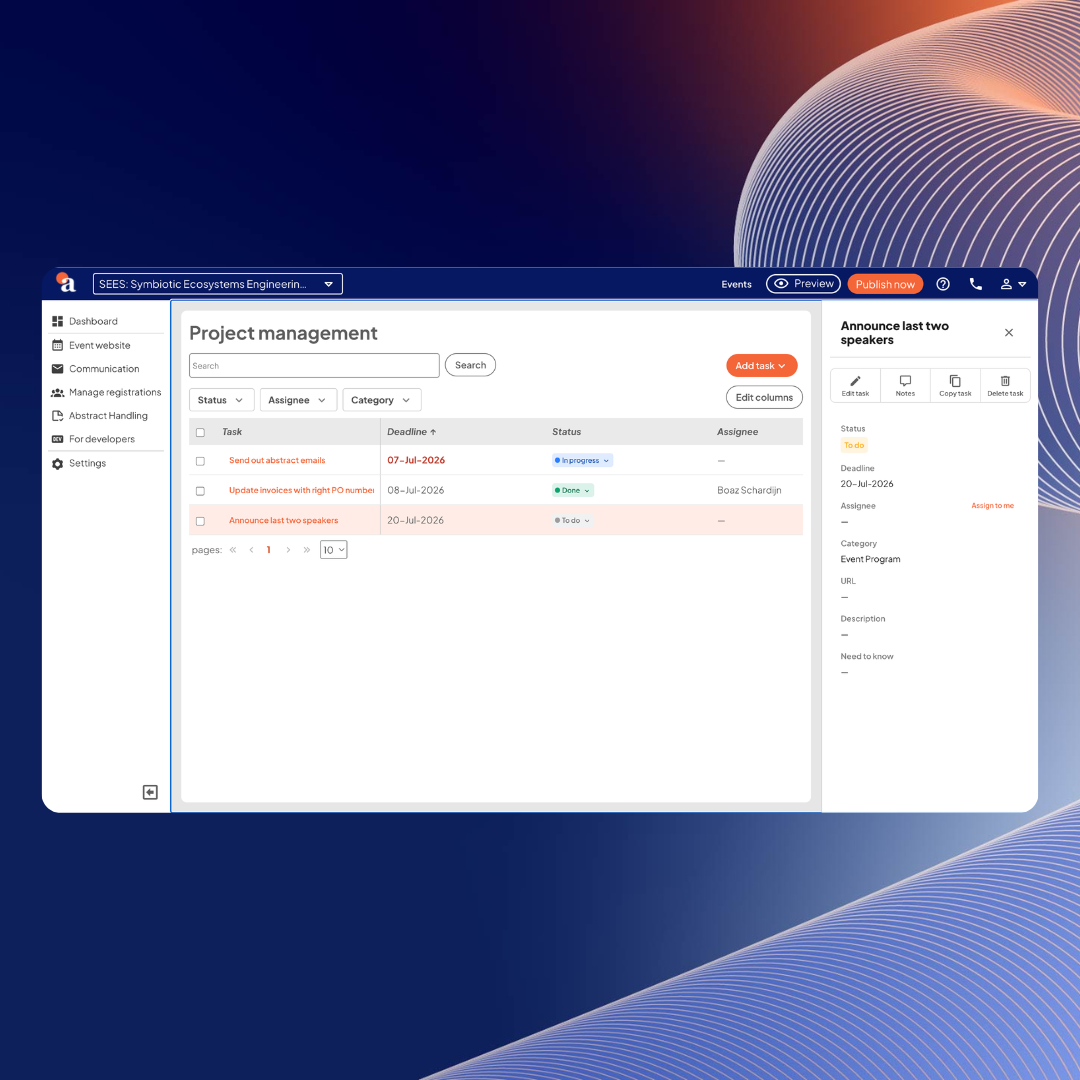Image resolution: width=1080 pixels, height=1080 pixels.
Task: Open Abstract Handling in sidebar
Action: coord(107,415)
